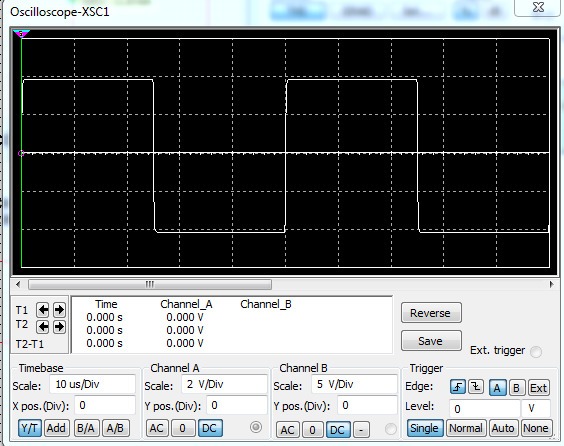
Task: Toggle Channel A radio indicator
Action: (256, 427)
